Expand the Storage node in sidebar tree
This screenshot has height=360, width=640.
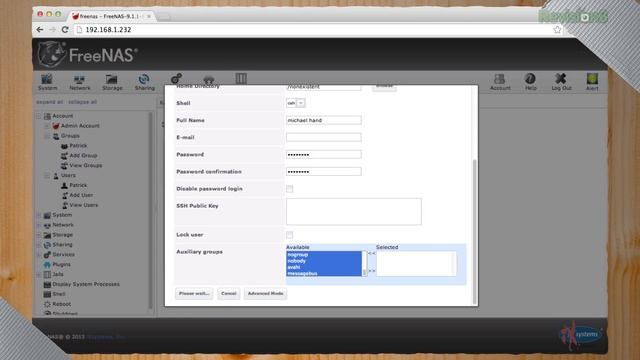[x=39, y=235]
